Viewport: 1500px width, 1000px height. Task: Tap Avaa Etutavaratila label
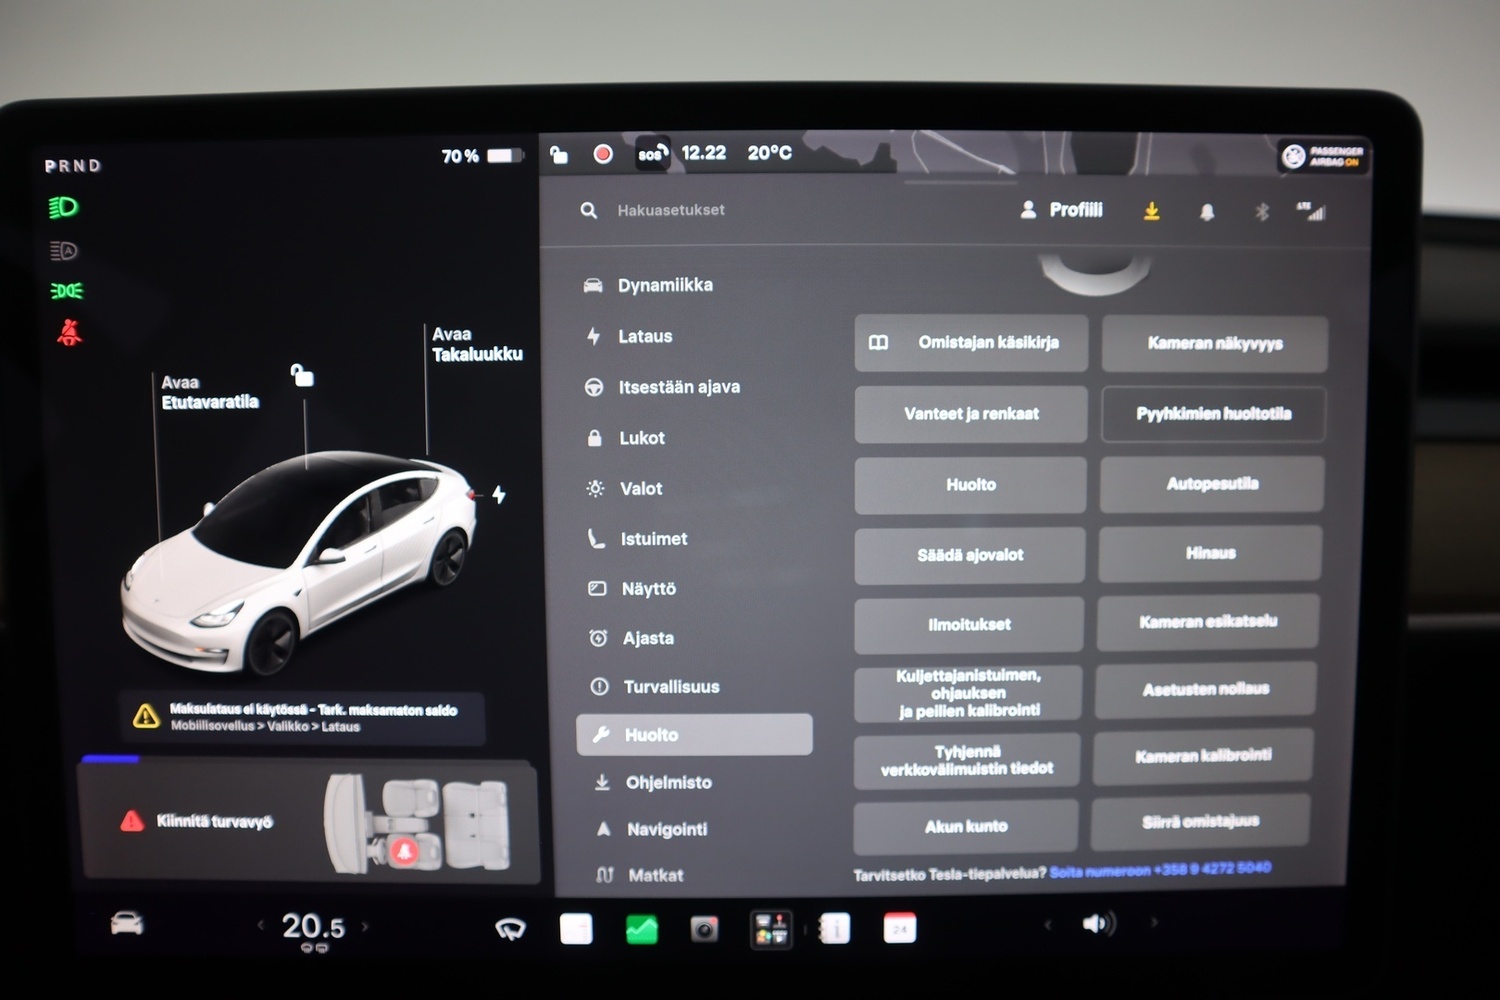coord(210,392)
